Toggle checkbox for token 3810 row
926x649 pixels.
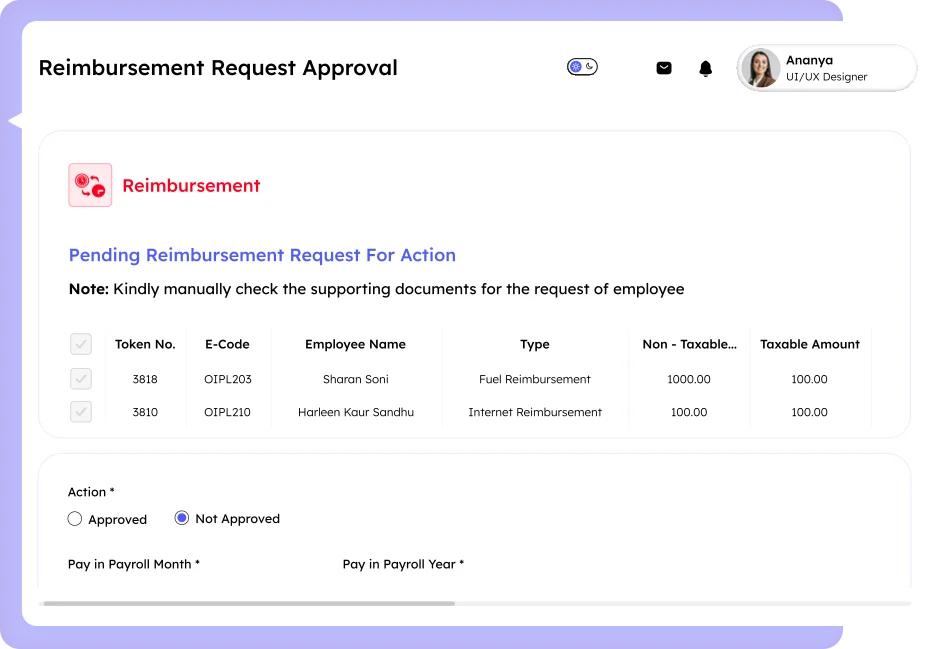[81, 412]
